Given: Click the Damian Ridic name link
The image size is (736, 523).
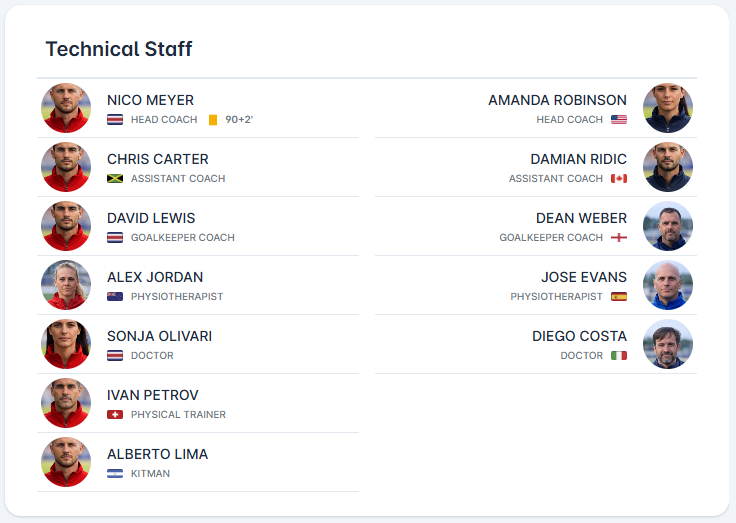Looking at the screenshot, I should coord(578,159).
